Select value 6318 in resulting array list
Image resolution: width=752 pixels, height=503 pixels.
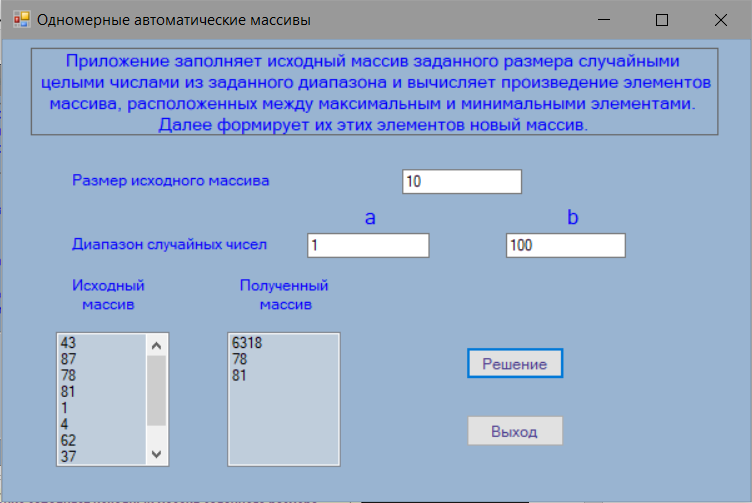click(x=284, y=343)
